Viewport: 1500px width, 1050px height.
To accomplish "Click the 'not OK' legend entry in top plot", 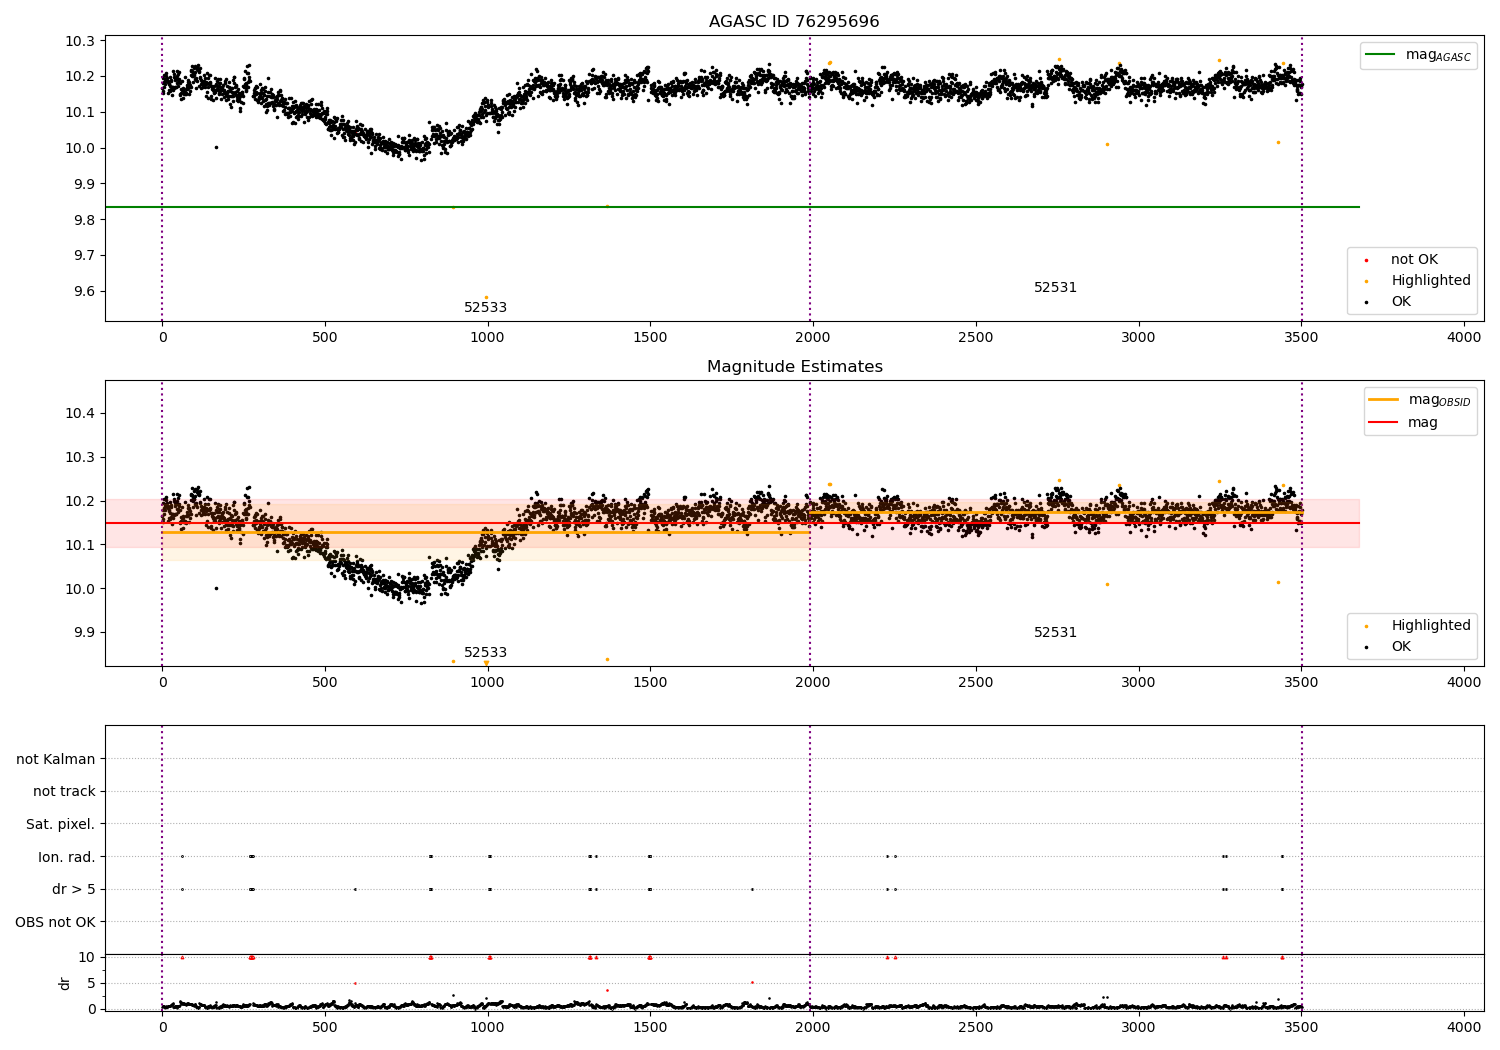I will (1403, 260).
